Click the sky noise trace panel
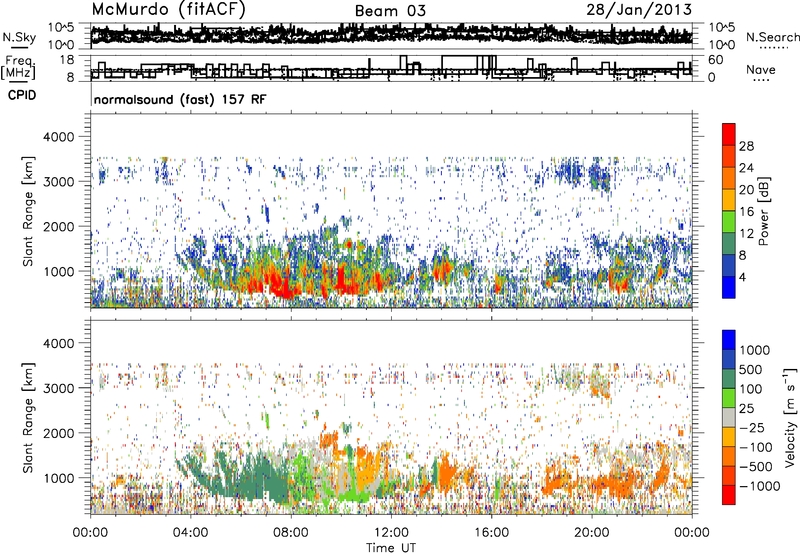Screen dimensions: 800x554 (x=391, y=36)
